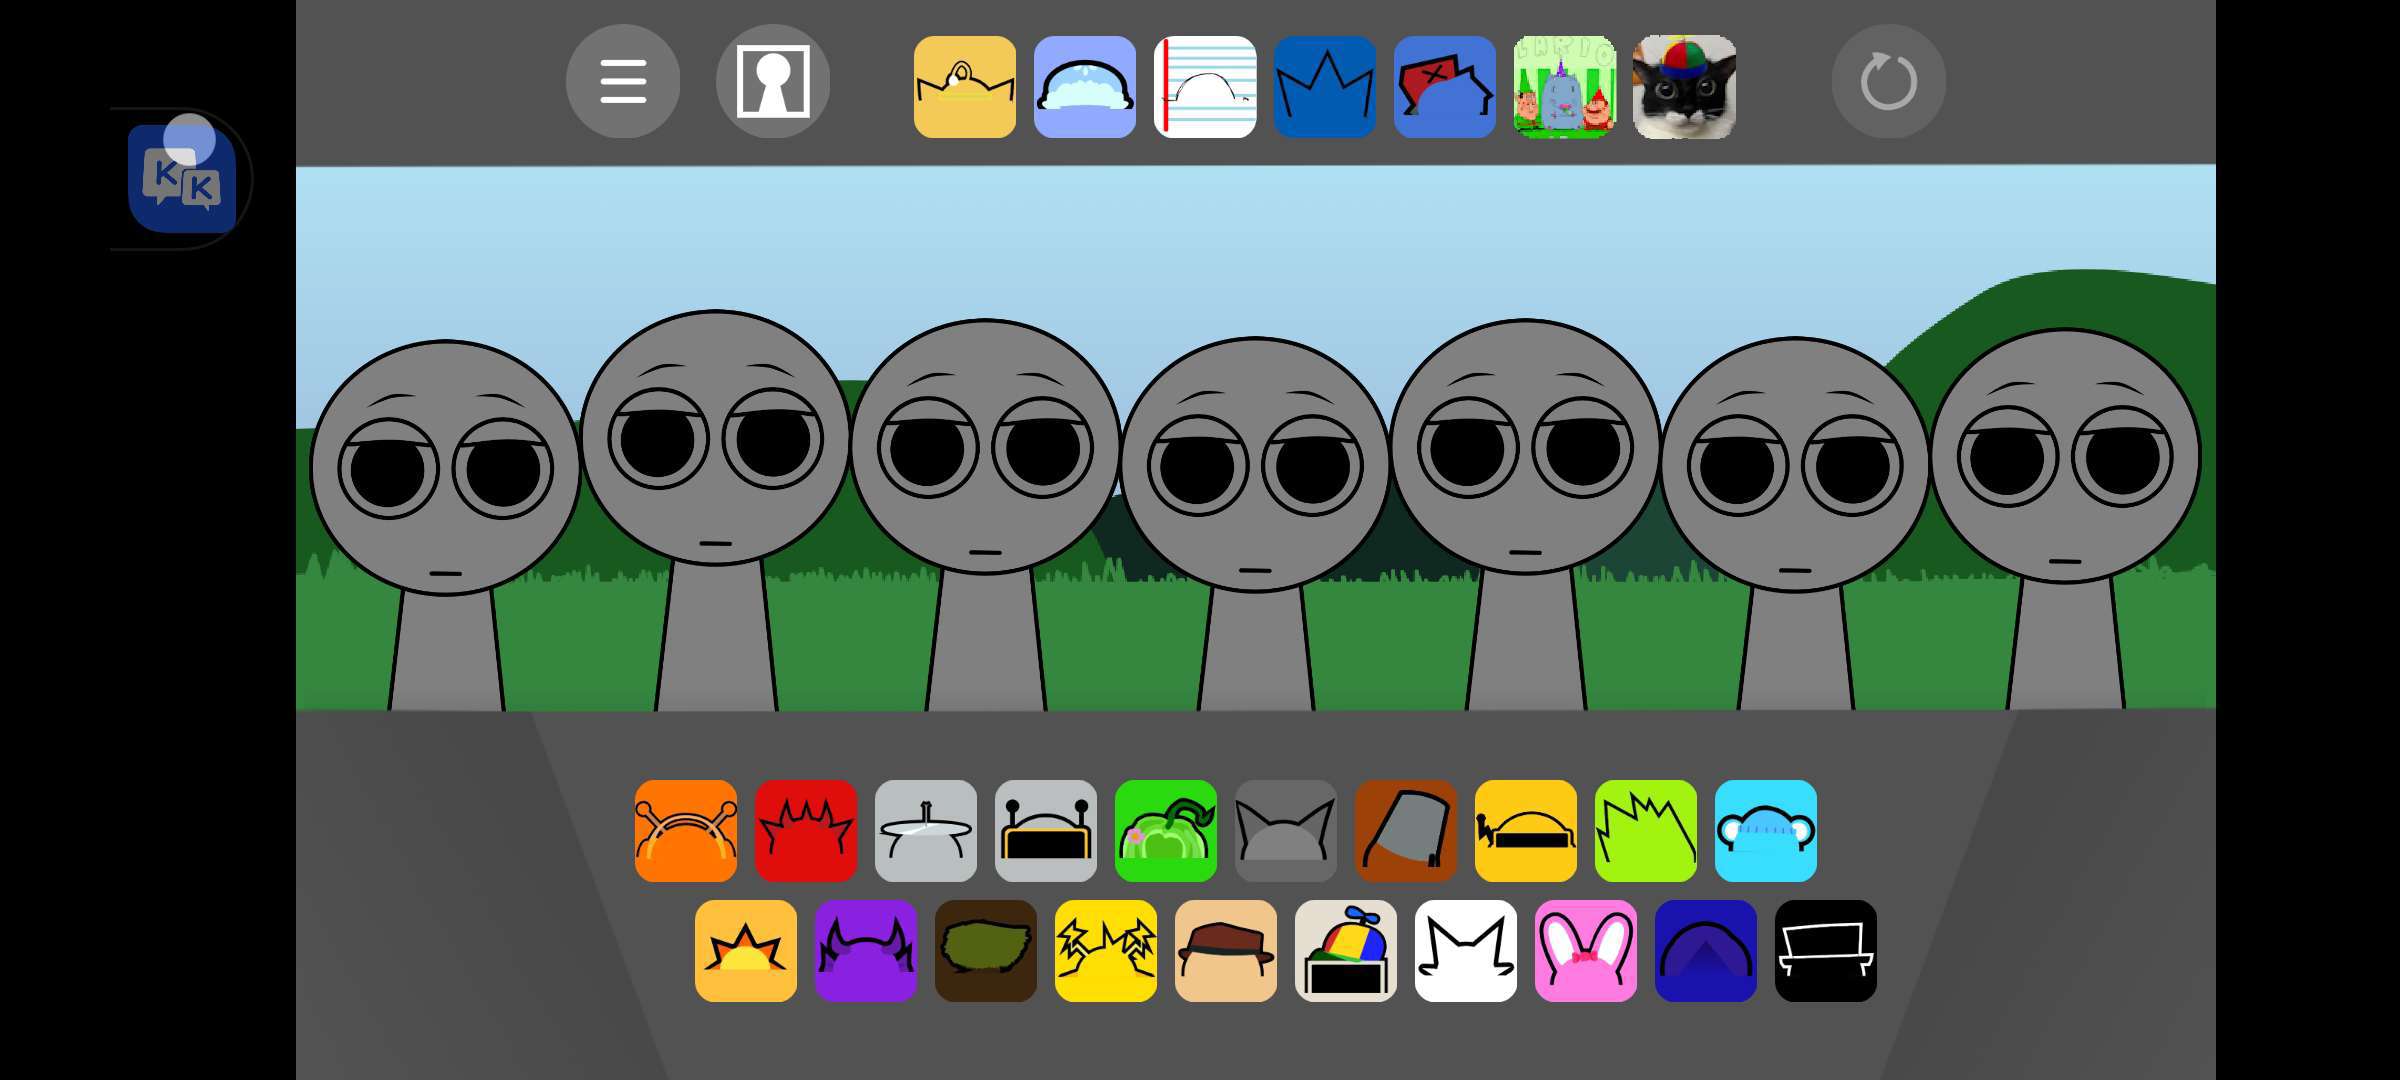Tap the floating KK chat overlay icon
Viewport: 2400px width, 1080px height.
(182, 179)
